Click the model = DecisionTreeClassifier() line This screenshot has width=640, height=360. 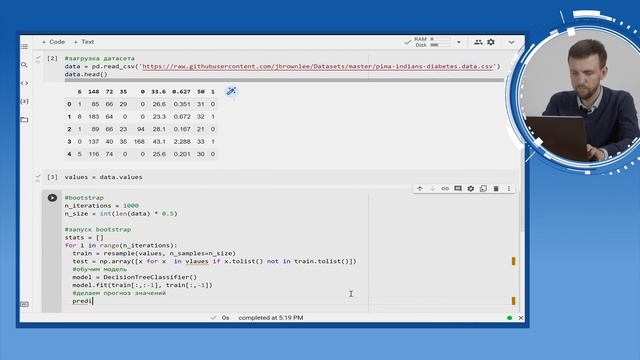pos(134,277)
